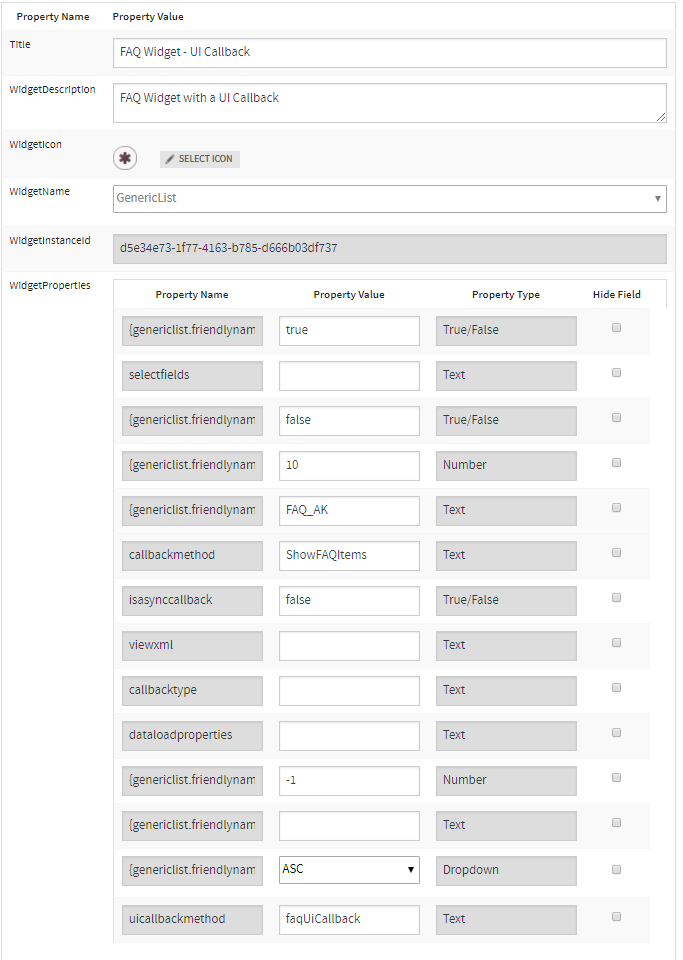The image size is (683, 960).
Task: Check Hide Field for the callbackmethod row
Action: coord(616,552)
